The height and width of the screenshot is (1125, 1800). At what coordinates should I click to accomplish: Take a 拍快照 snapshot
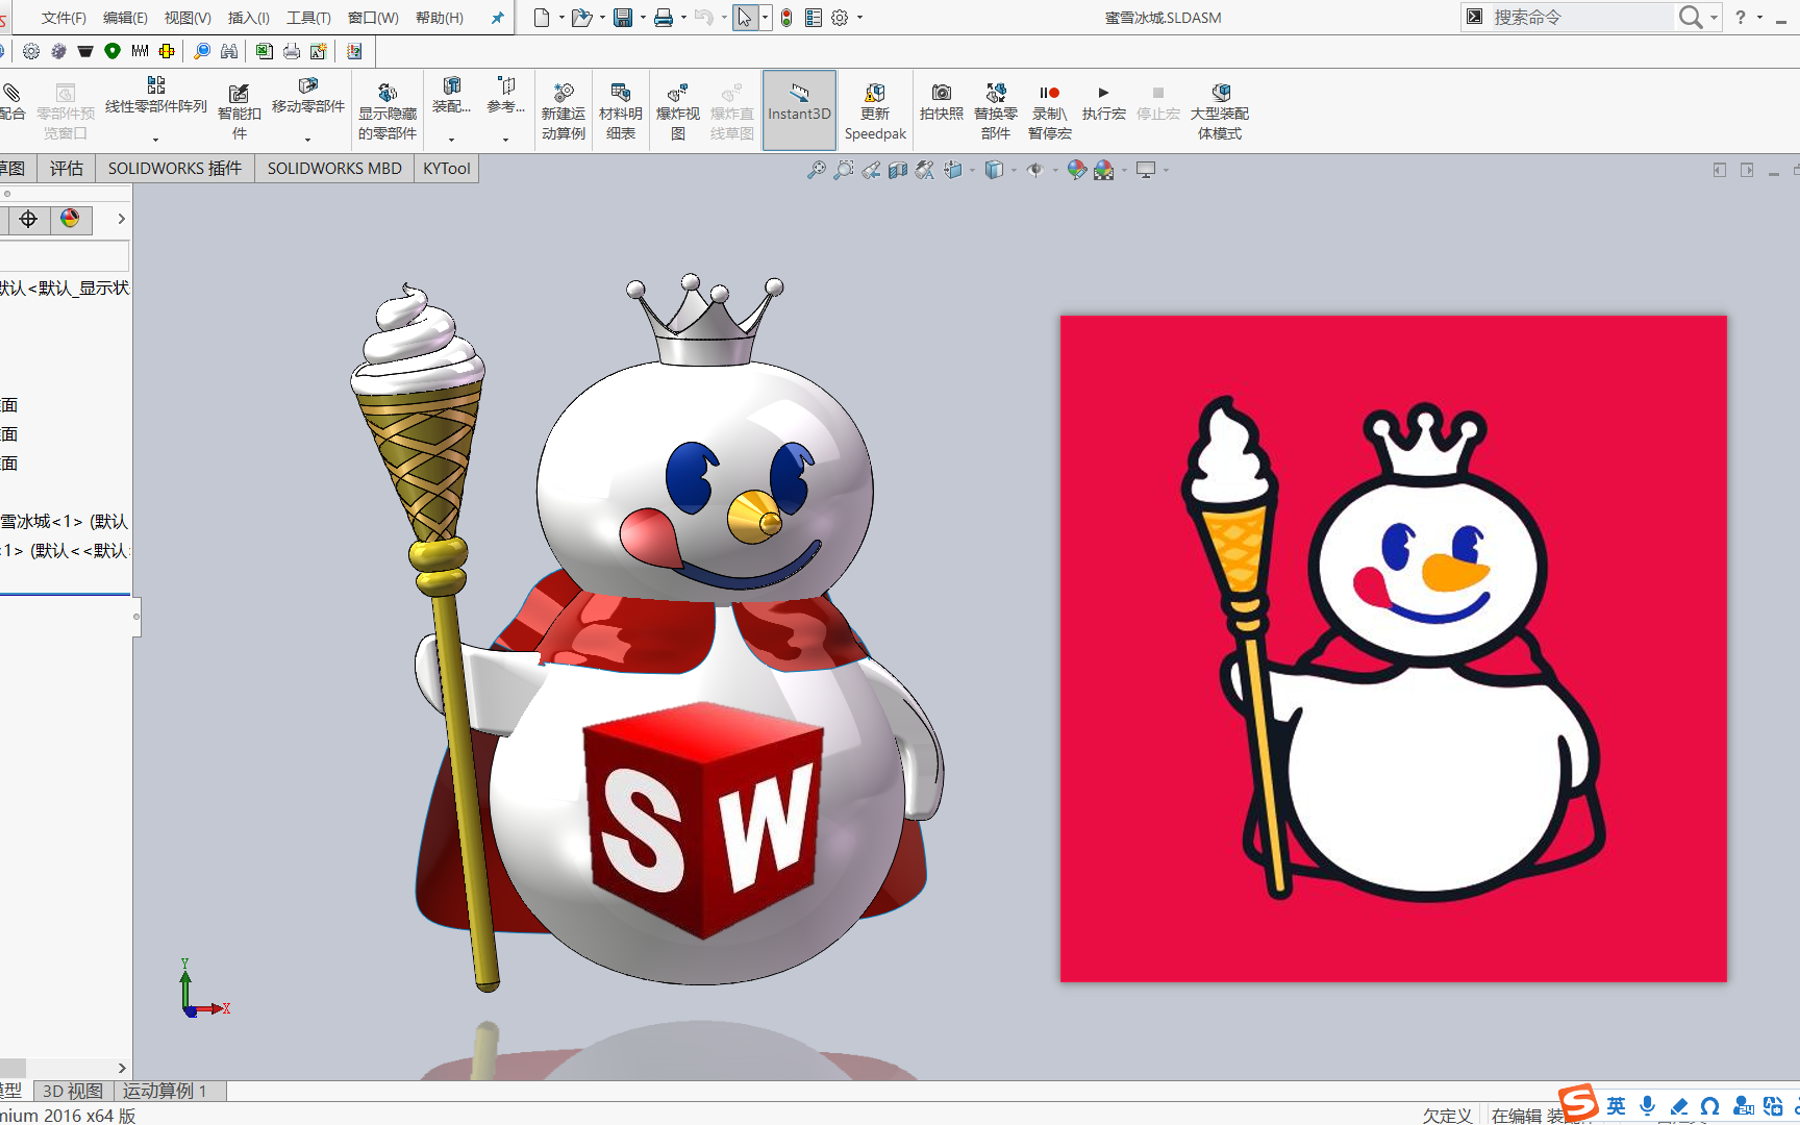pyautogui.click(x=941, y=103)
